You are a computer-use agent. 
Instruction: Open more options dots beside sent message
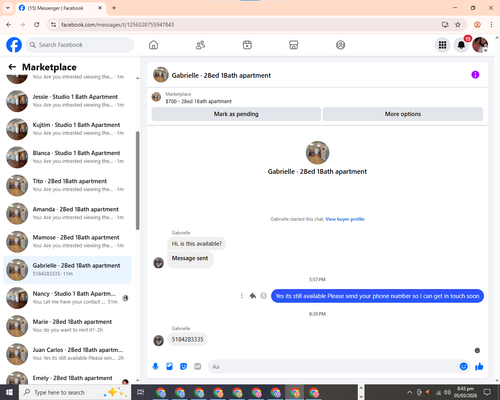click(x=242, y=296)
